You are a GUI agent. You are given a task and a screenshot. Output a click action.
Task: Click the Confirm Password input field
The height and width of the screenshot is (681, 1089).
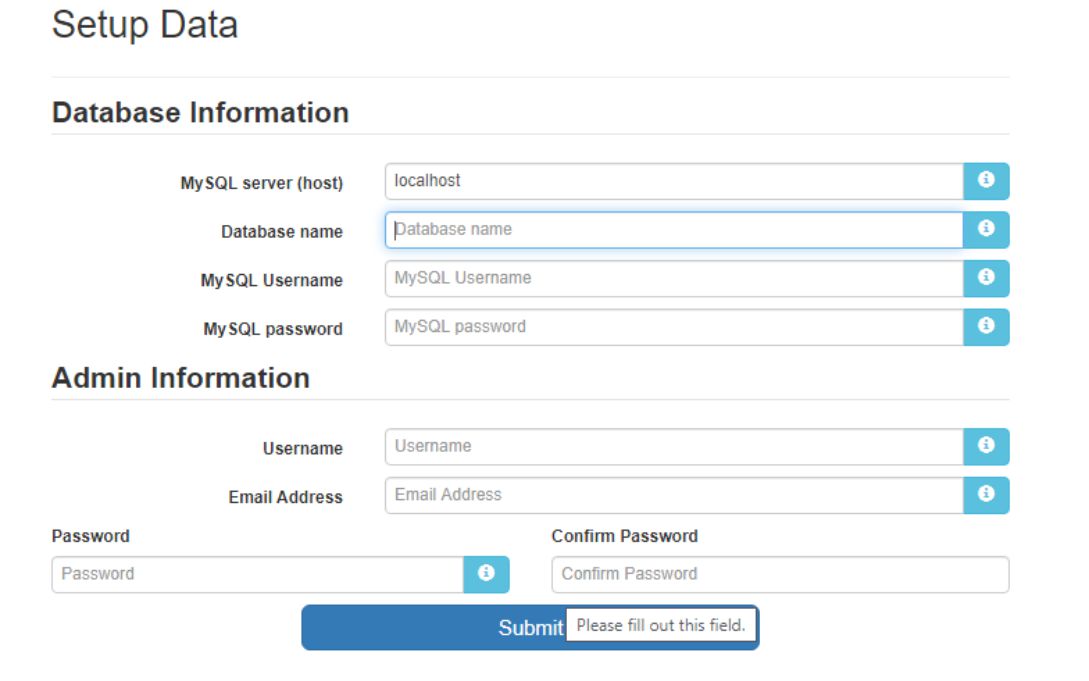click(x=780, y=574)
